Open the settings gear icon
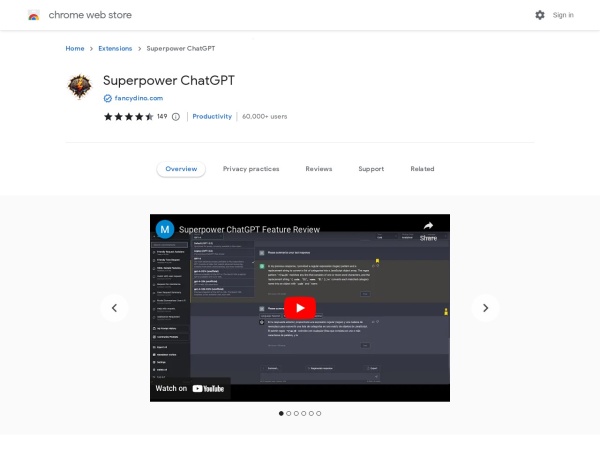This screenshot has height=450, width=600. [540, 15]
